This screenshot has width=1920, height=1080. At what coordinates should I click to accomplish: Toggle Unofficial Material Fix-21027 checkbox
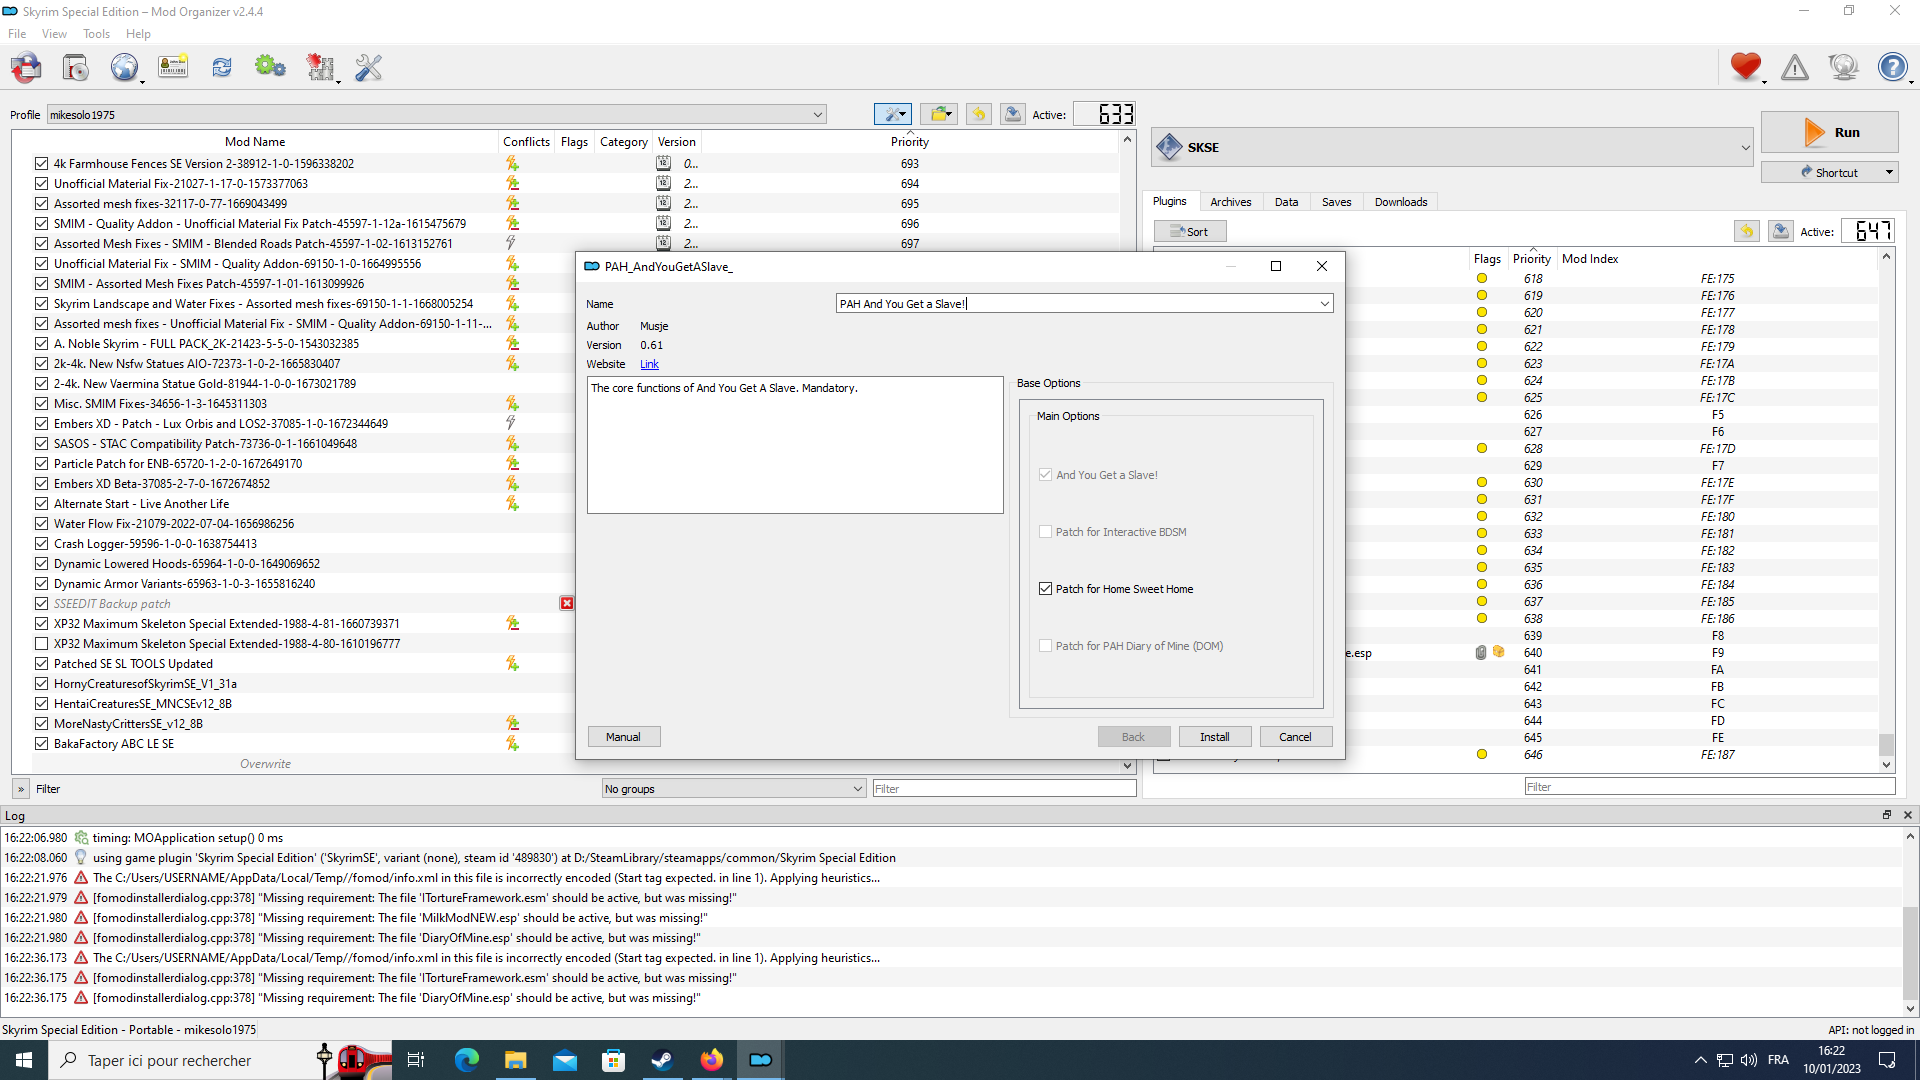pos(41,183)
